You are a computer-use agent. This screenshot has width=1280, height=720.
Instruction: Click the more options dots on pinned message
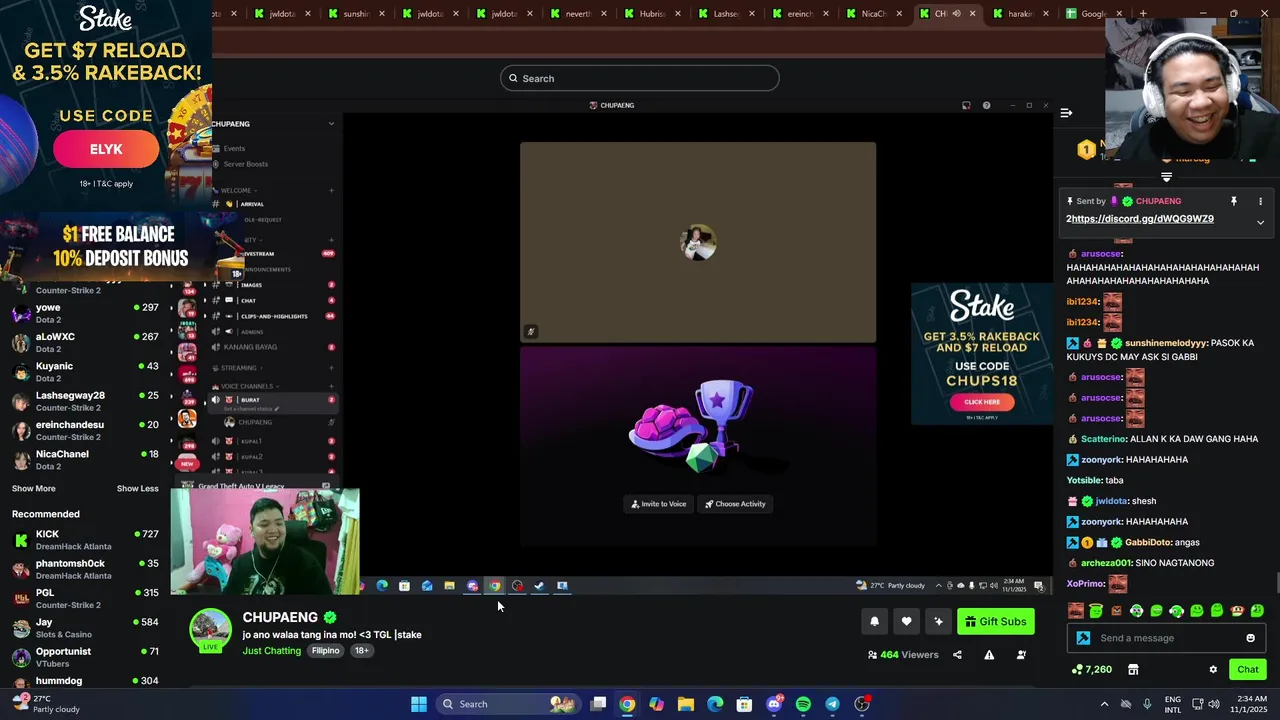pos(1260,201)
